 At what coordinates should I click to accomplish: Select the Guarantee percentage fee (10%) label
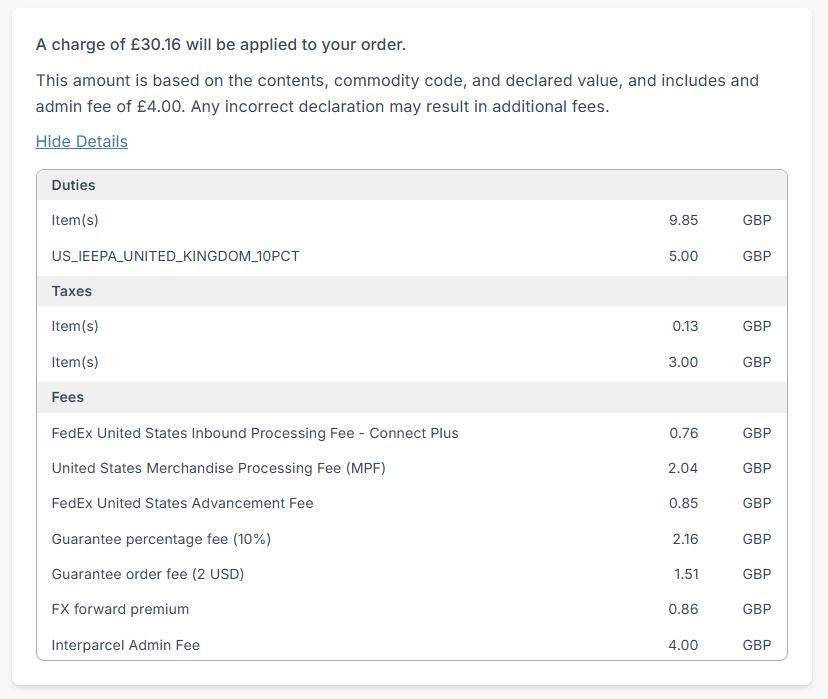point(161,539)
